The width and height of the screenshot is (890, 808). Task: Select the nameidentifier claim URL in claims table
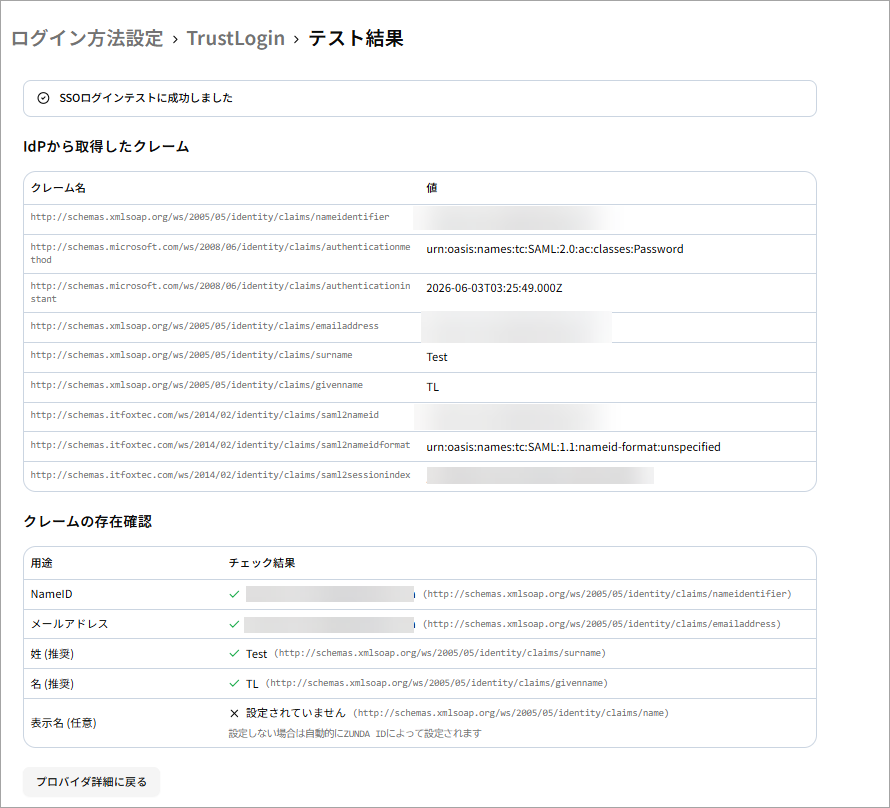point(210,217)
